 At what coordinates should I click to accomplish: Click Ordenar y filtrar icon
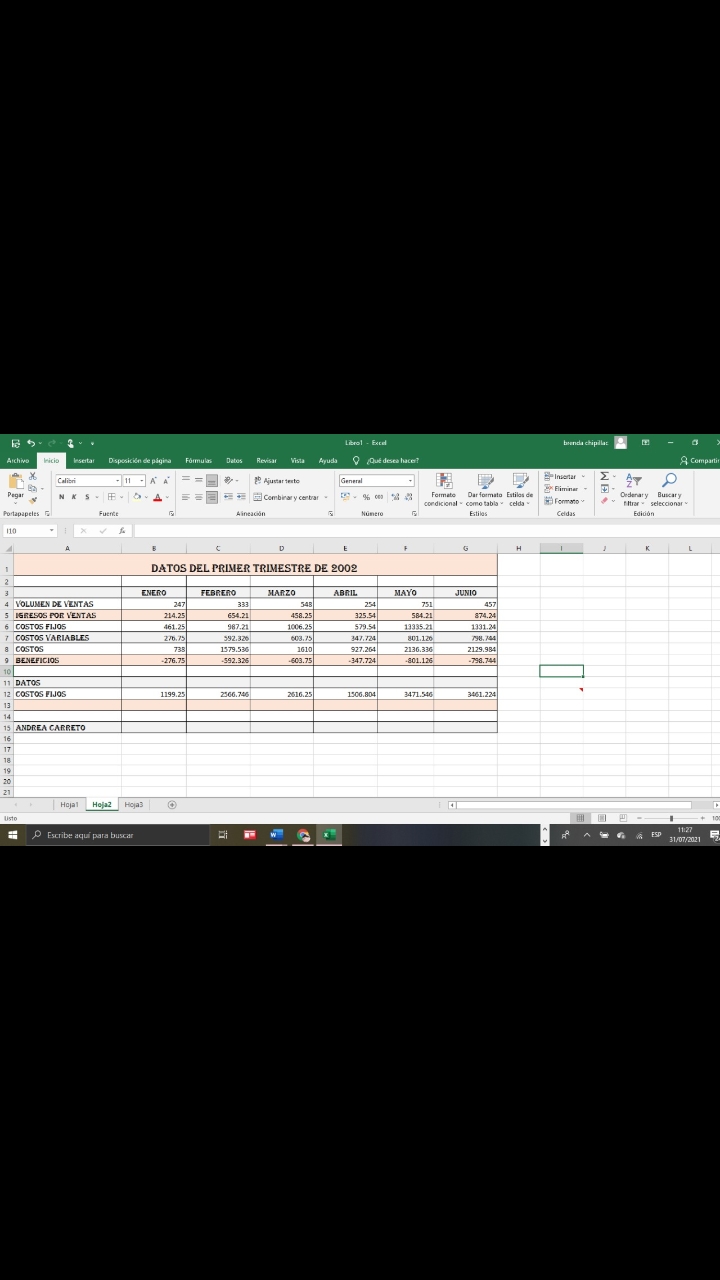(634, 481)
